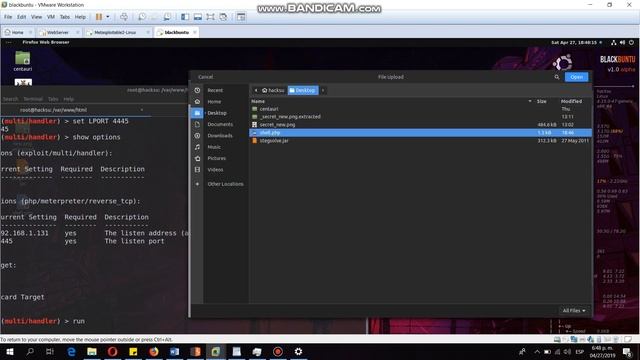Open the All Files filter dropdown
The image size is (640, 360).
click(573, 311)
